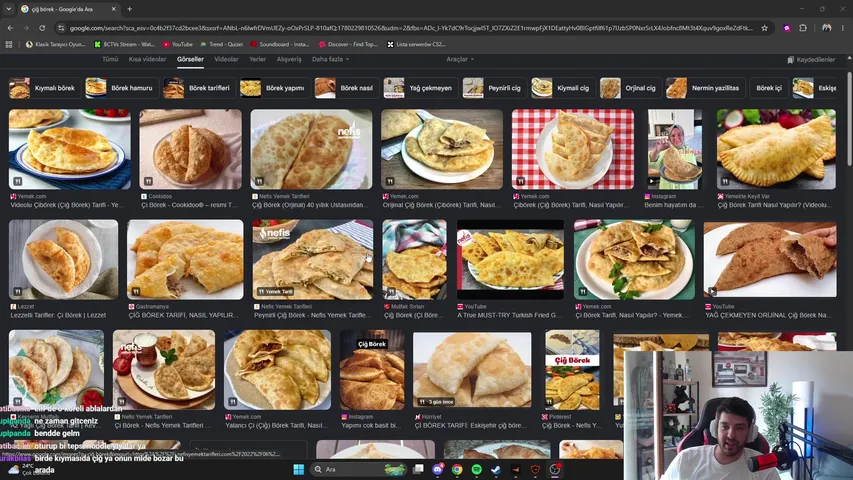Image resolution: width=853 pixels, height=480 pixels.
Task: Select the Börek yapımı filter chip
Action: pyautogui.click(x=275, y=88)
